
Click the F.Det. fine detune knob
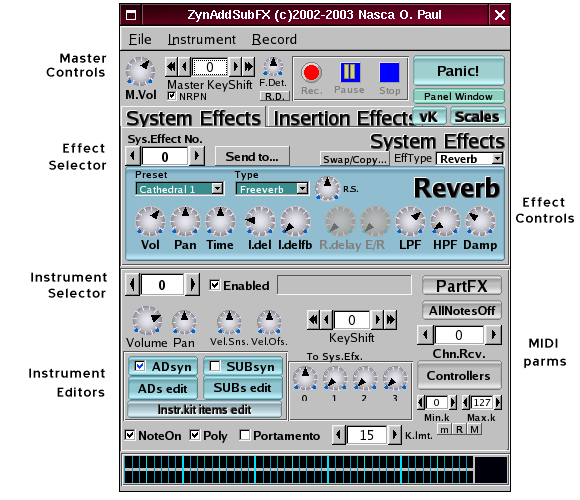[x=273, y=67]
